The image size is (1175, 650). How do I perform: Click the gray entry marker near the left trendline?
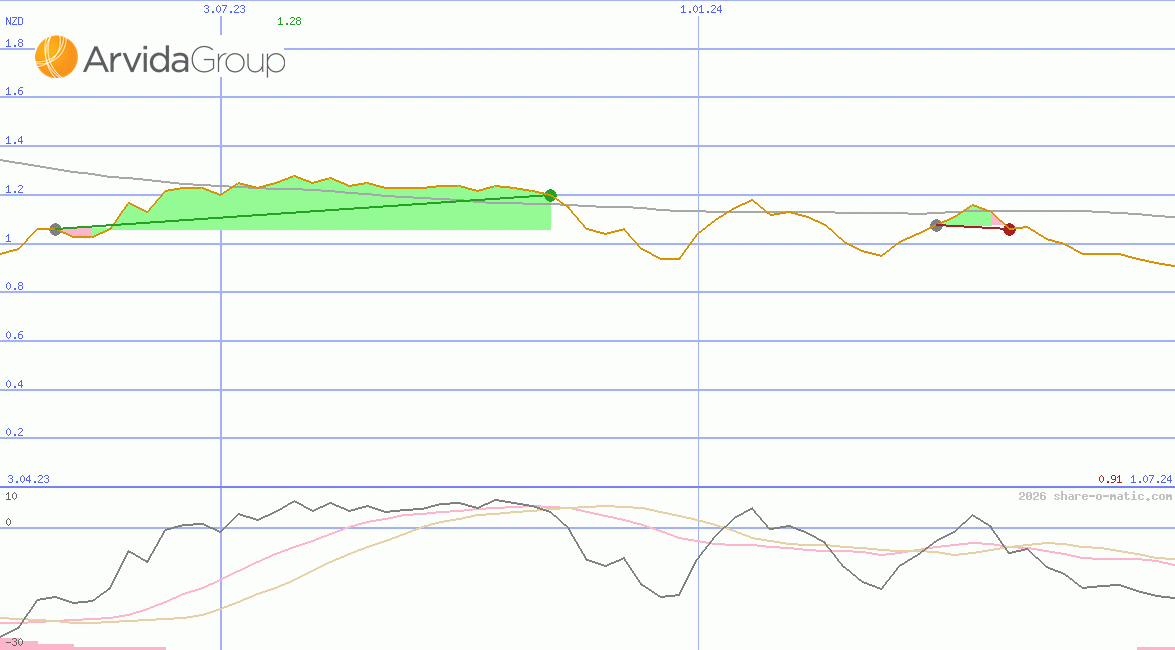click(x=56, y=229)
